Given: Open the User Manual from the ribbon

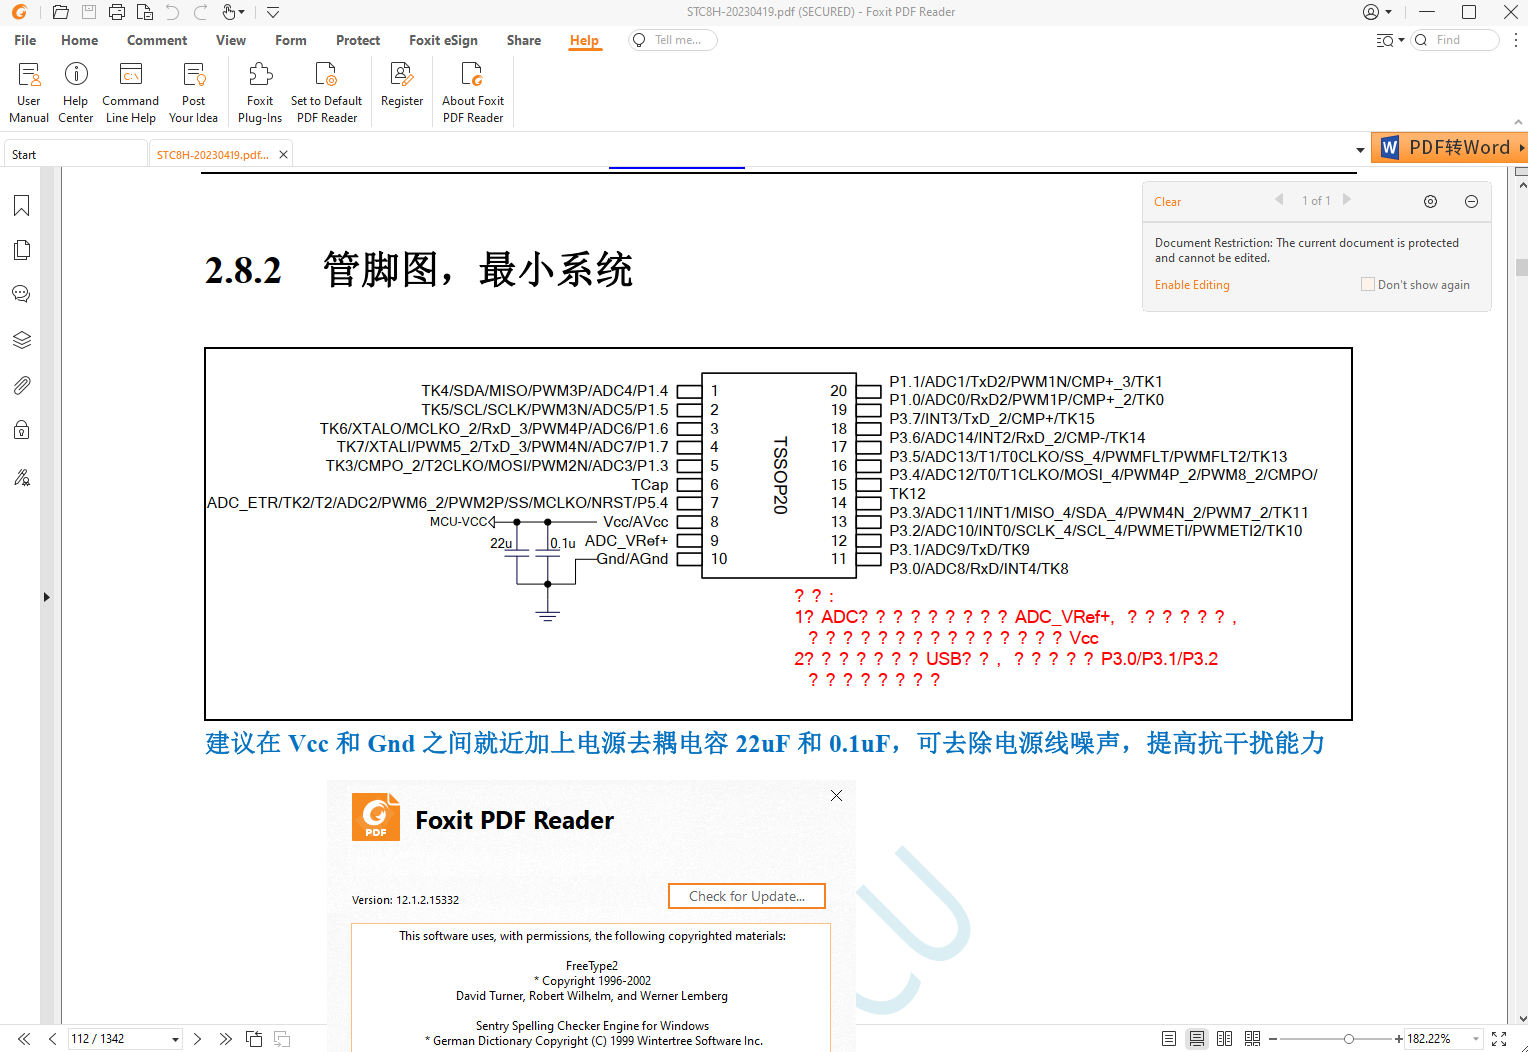Looking at the screenshot, I should [x=29, y=90].
